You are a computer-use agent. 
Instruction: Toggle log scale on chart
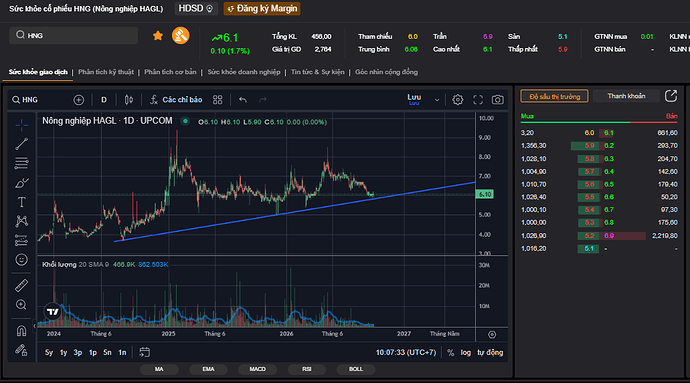(466, 353)
